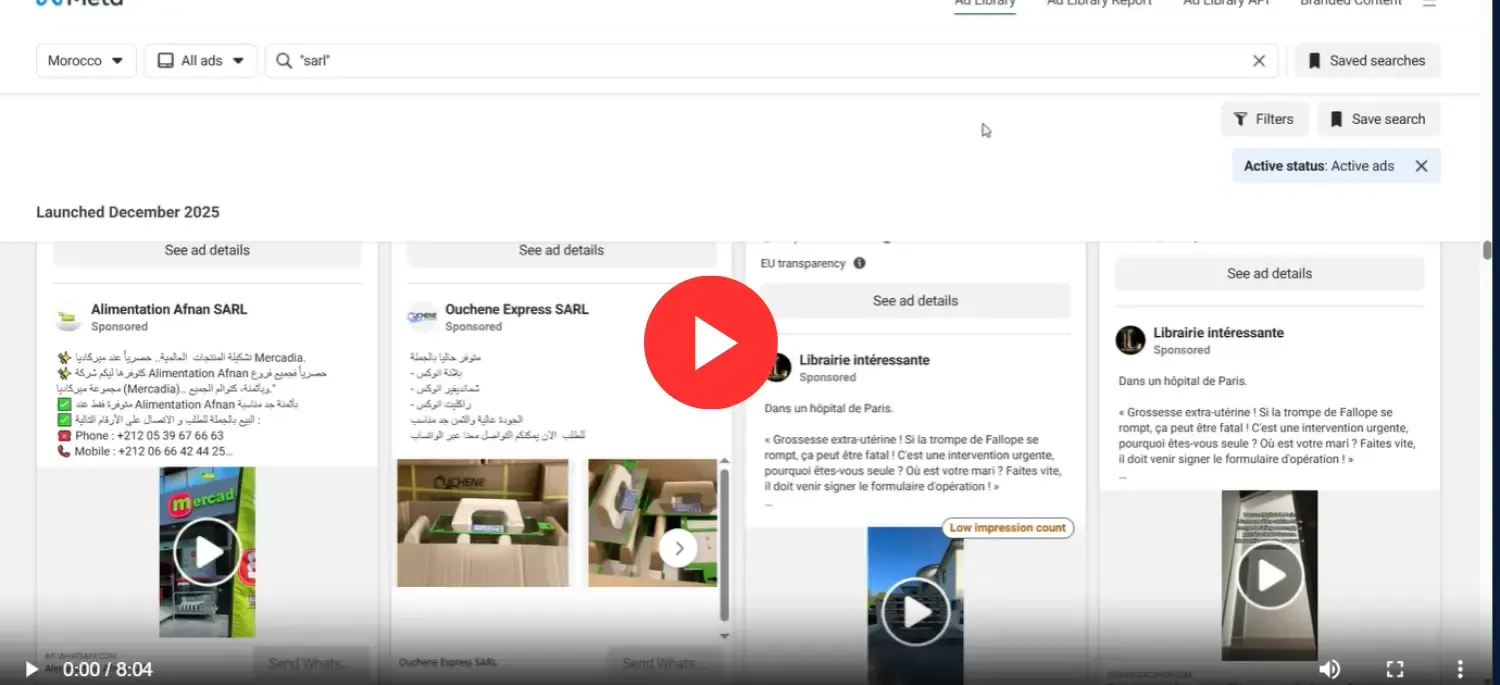The height and width of the screenshot is (685, 1500).
Task: Click Ouchene Express SARL profile avatar
Action: click(x=422, y=318)
